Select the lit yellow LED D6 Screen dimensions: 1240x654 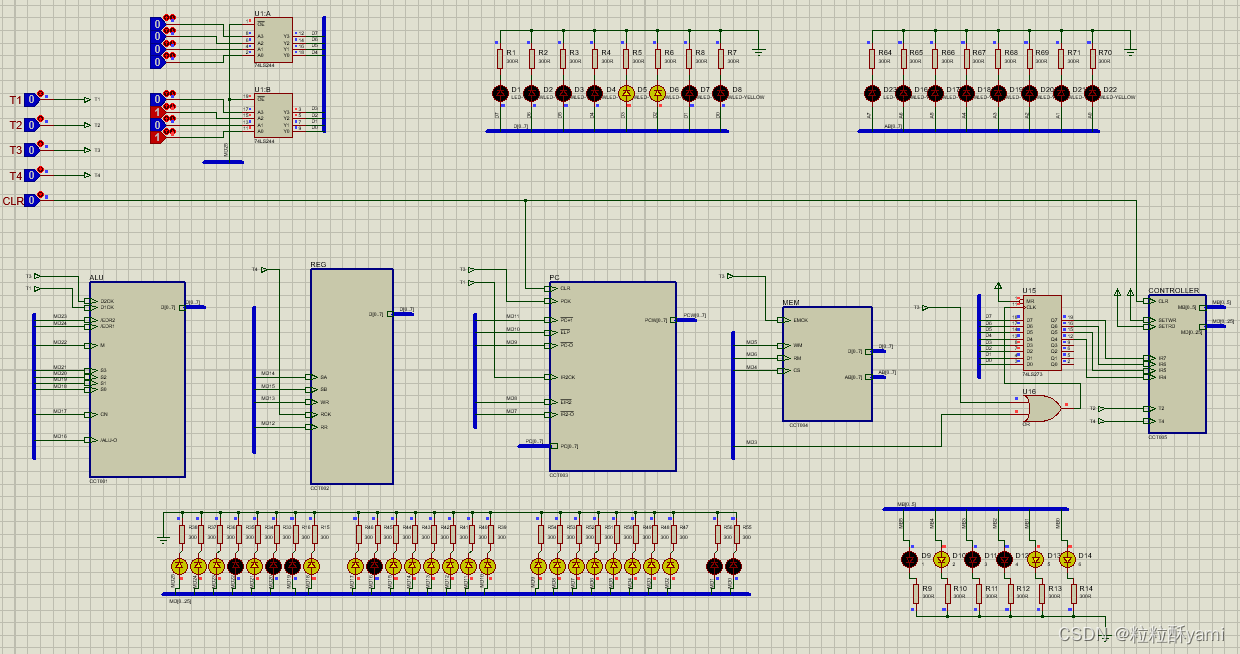point(657,93)
